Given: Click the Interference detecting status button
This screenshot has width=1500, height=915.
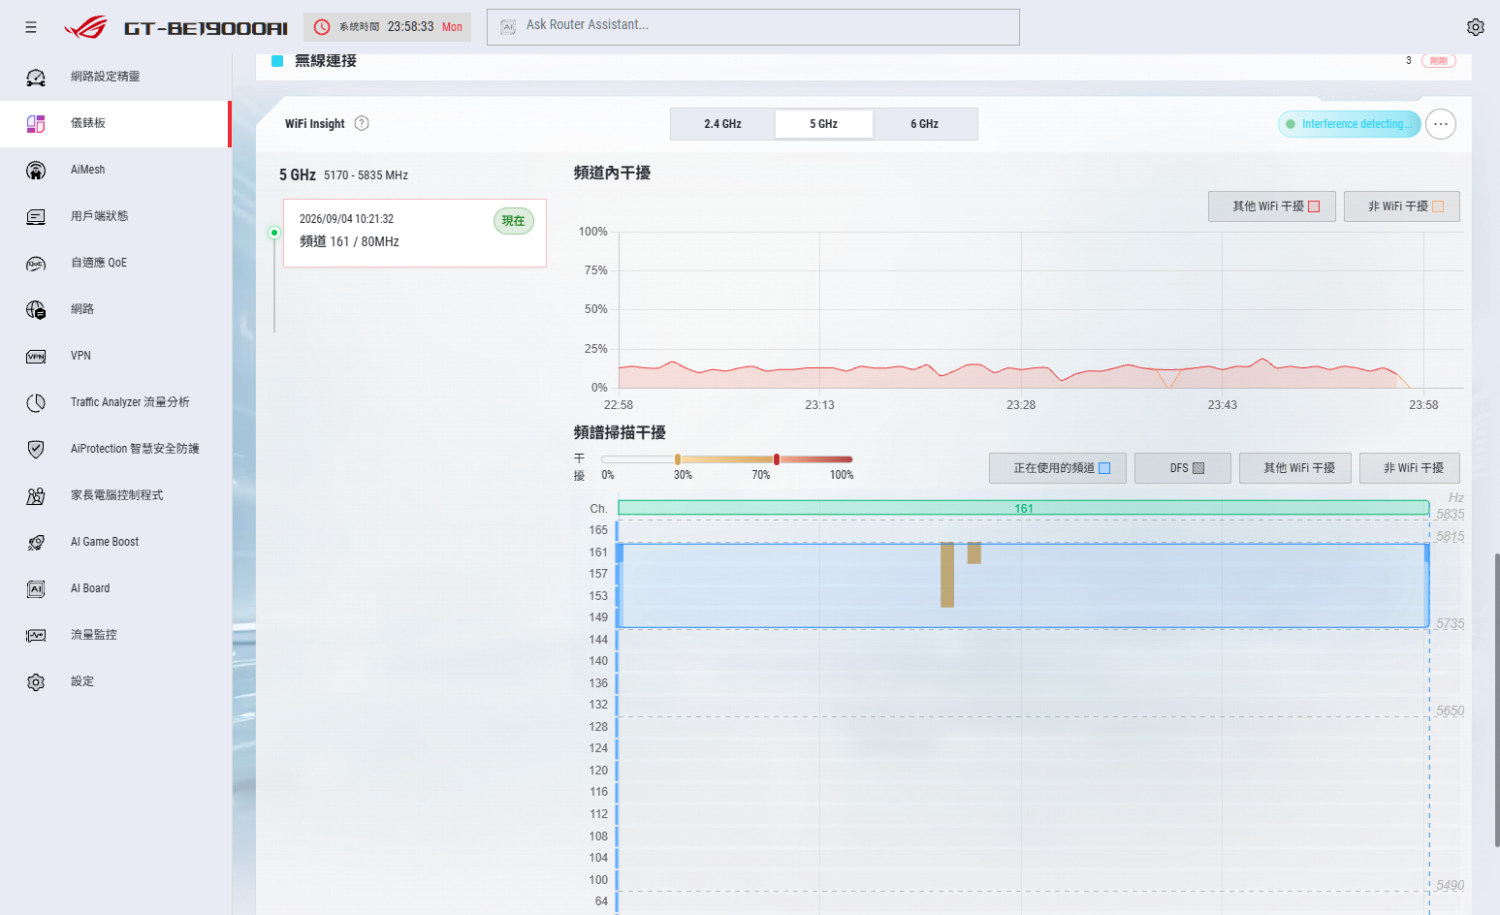Looking at the screenshot, I should (x=1349, y=124).
